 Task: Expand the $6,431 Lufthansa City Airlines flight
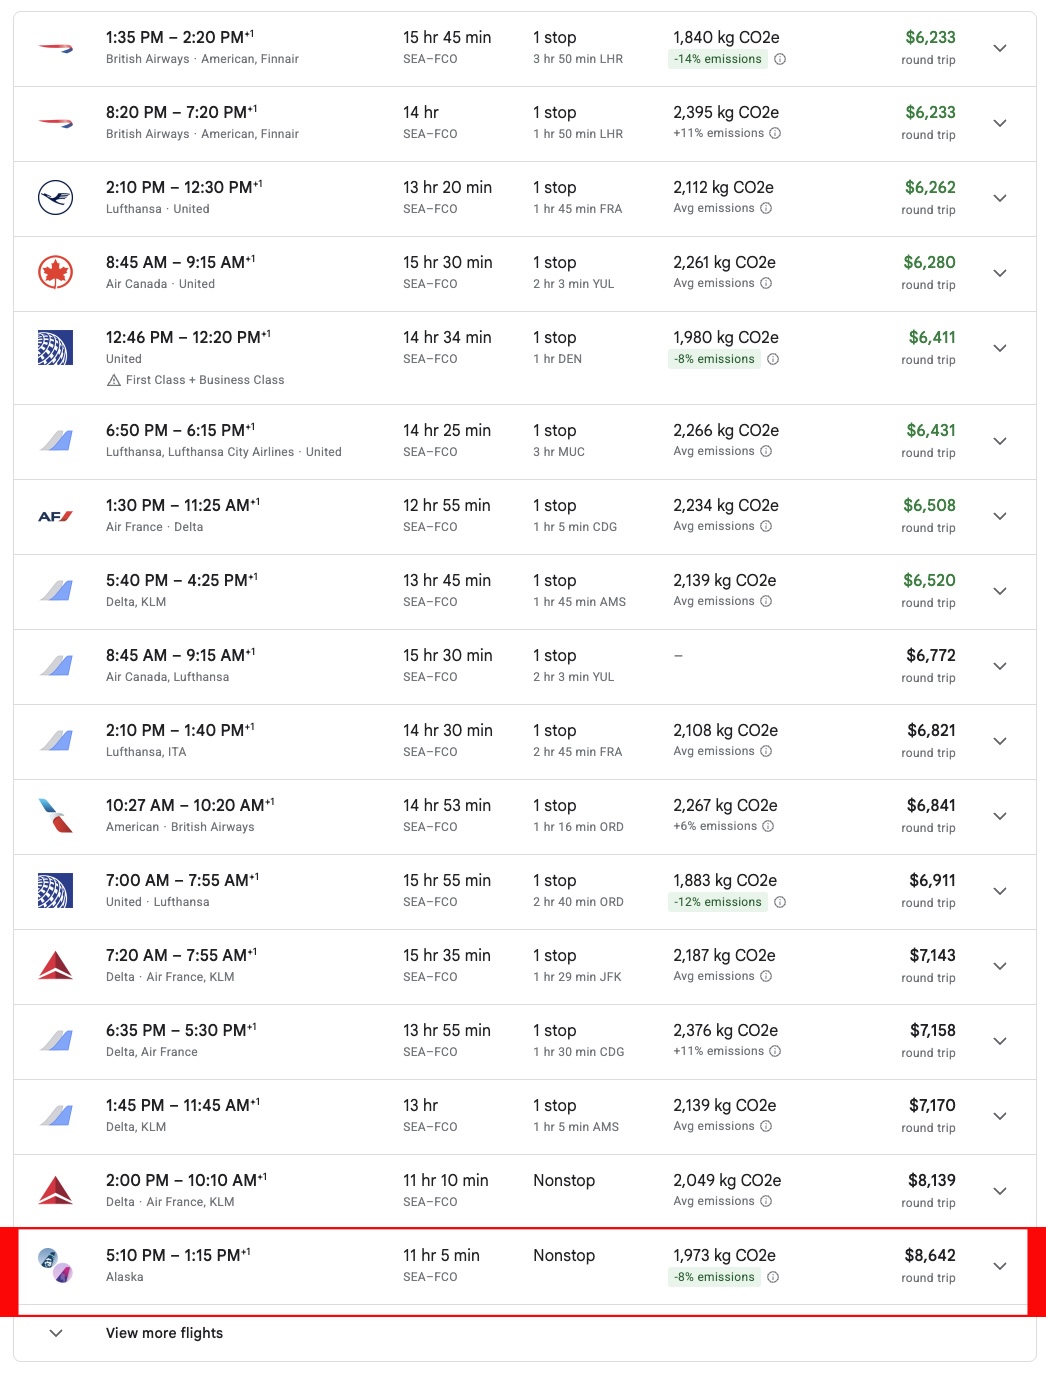[x=999, y=441]
